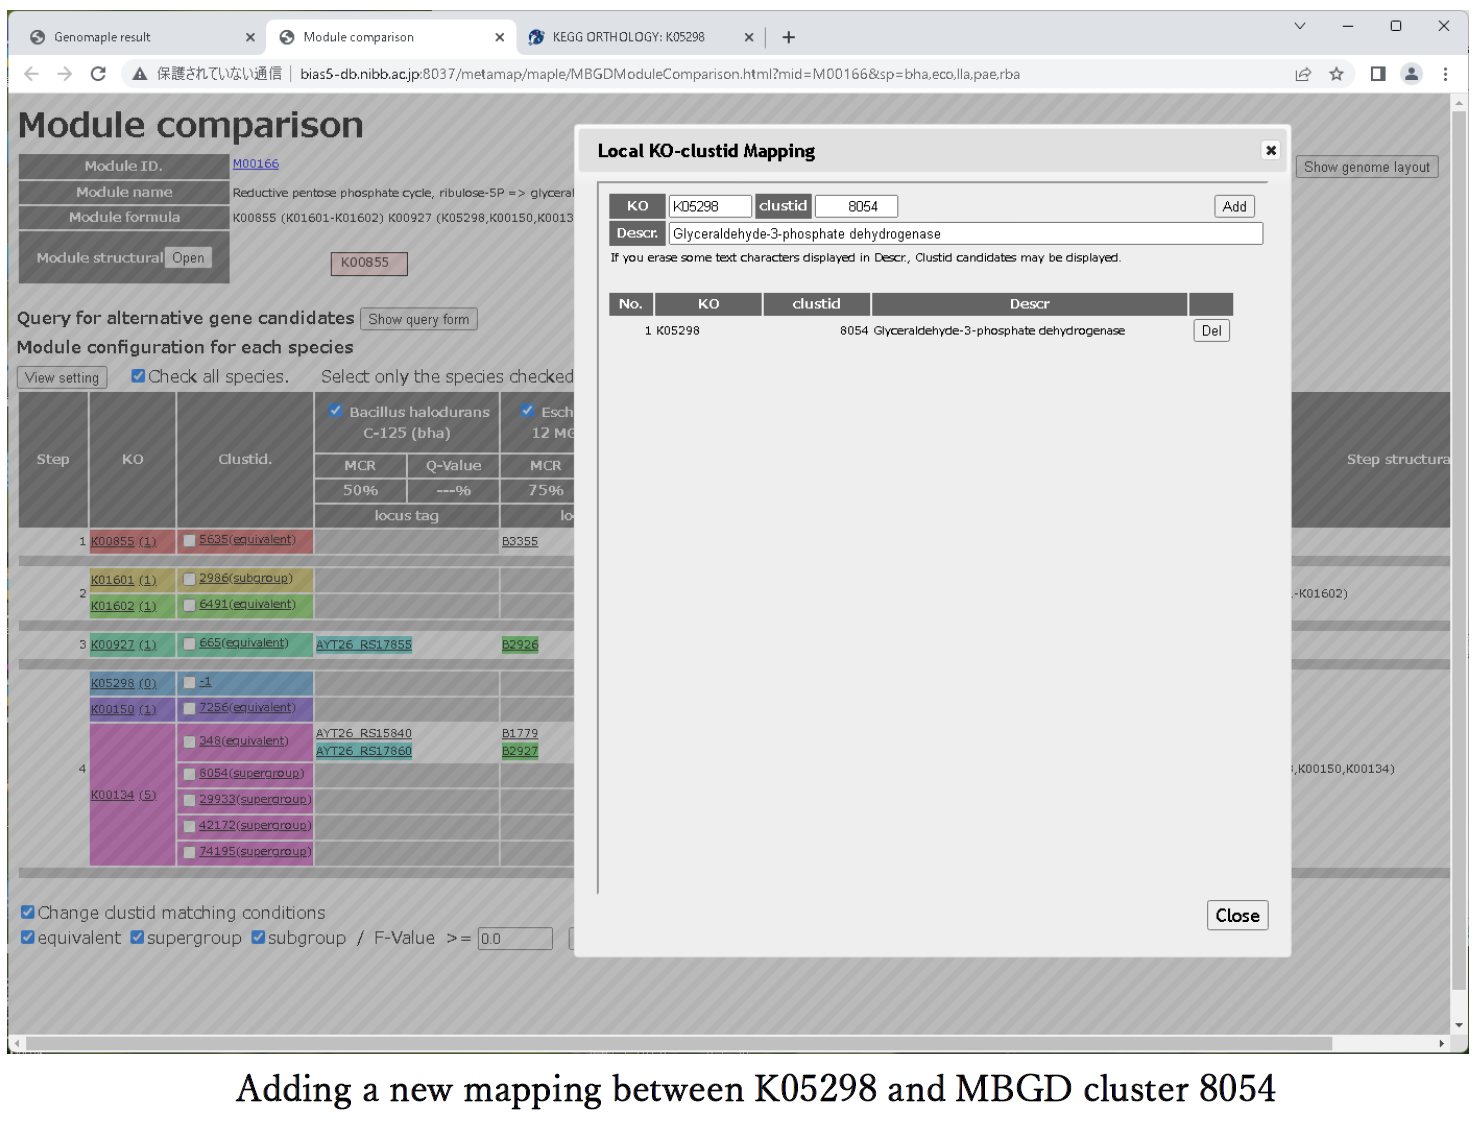
Task: Click the share page icon in address bar
Action: pos(1303,74)
